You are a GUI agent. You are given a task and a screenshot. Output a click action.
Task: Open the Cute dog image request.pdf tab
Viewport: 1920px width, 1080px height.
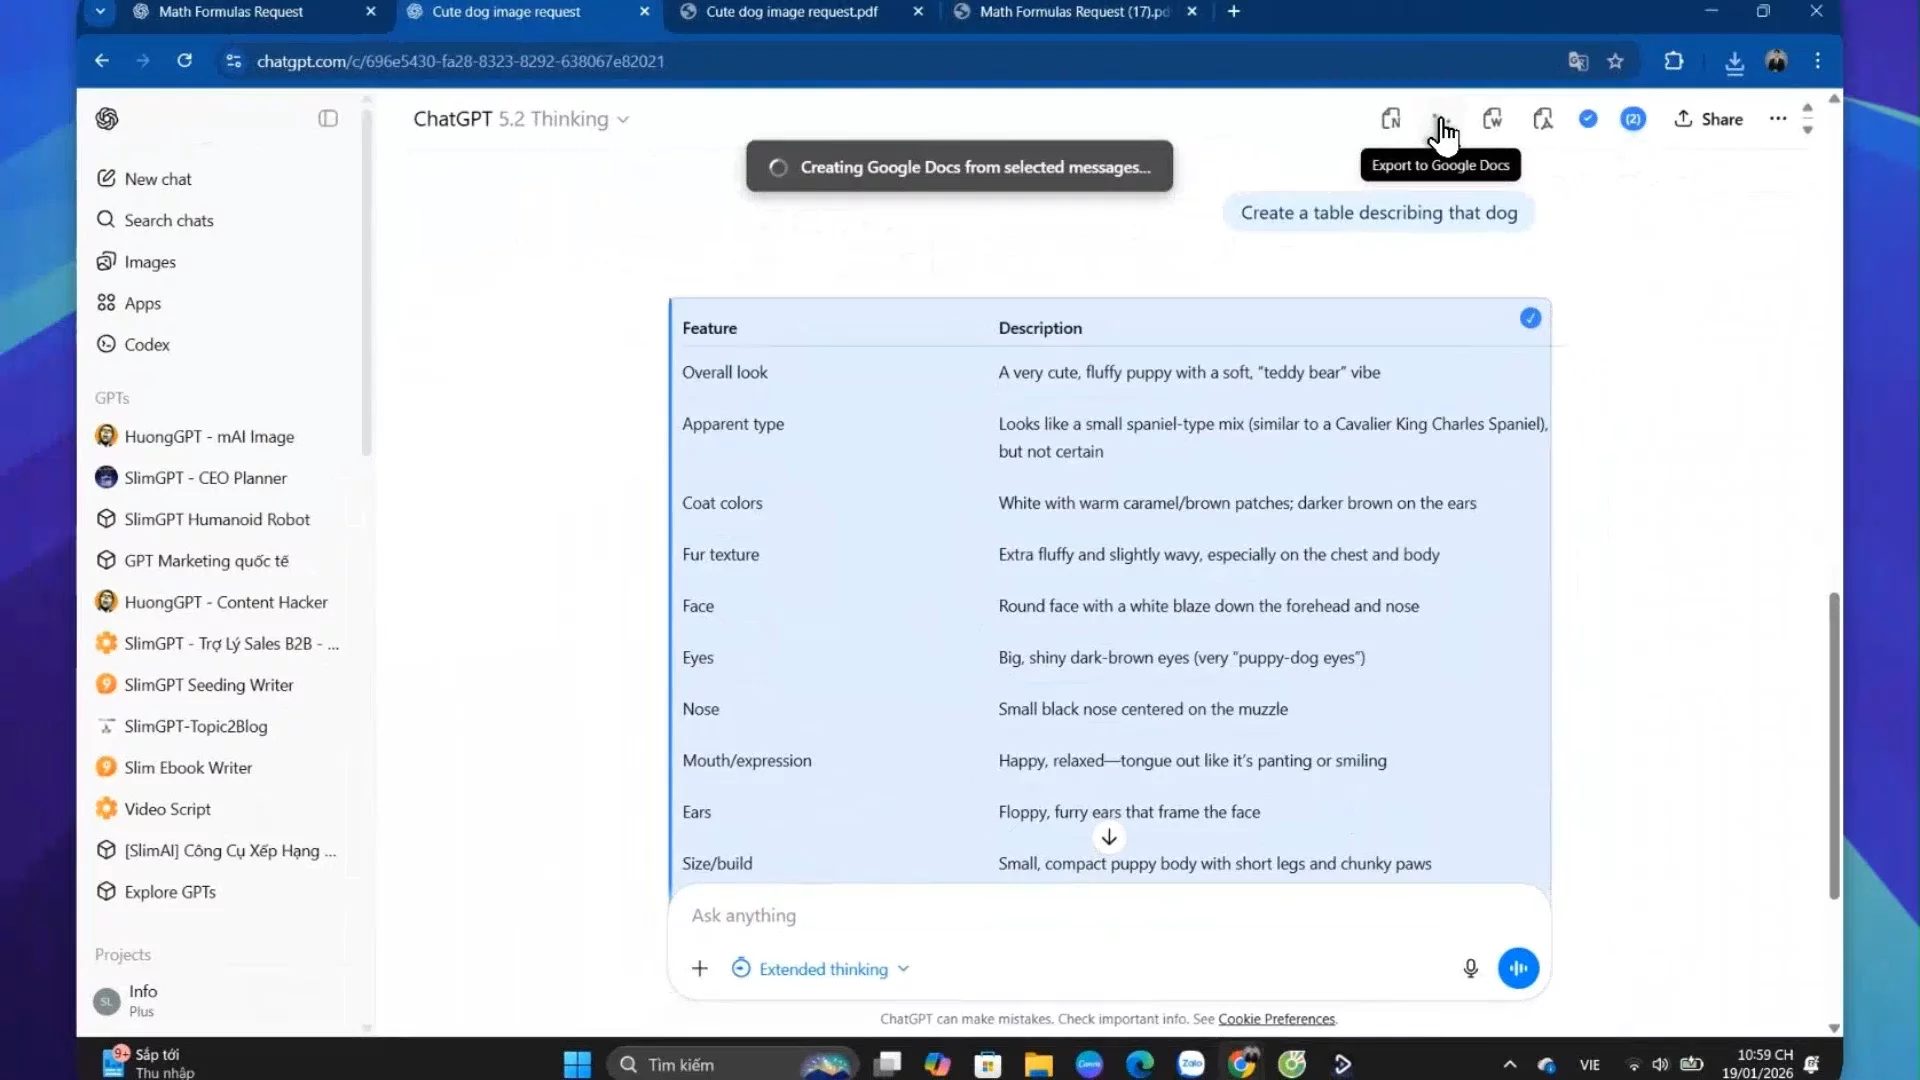(x=790, y=12)
